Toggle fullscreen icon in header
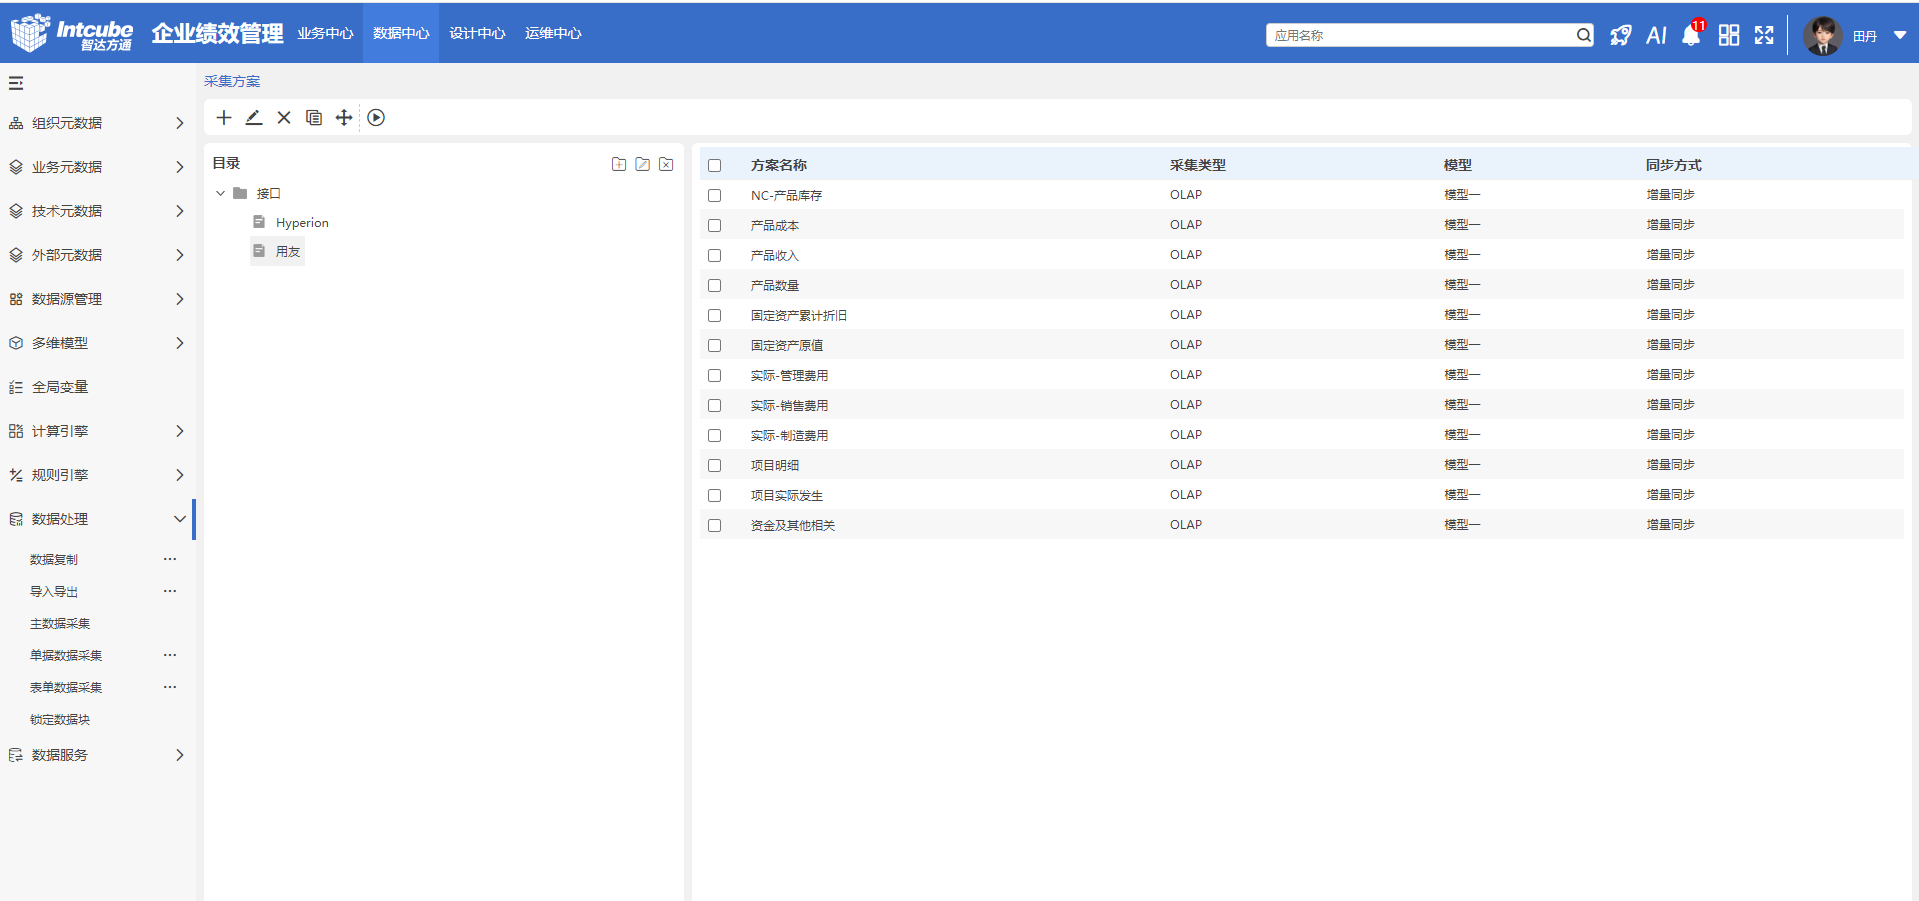Image resolution: width=1919 pixels, height=901 pixels. pyautogui.click(x=1764, y=36)
